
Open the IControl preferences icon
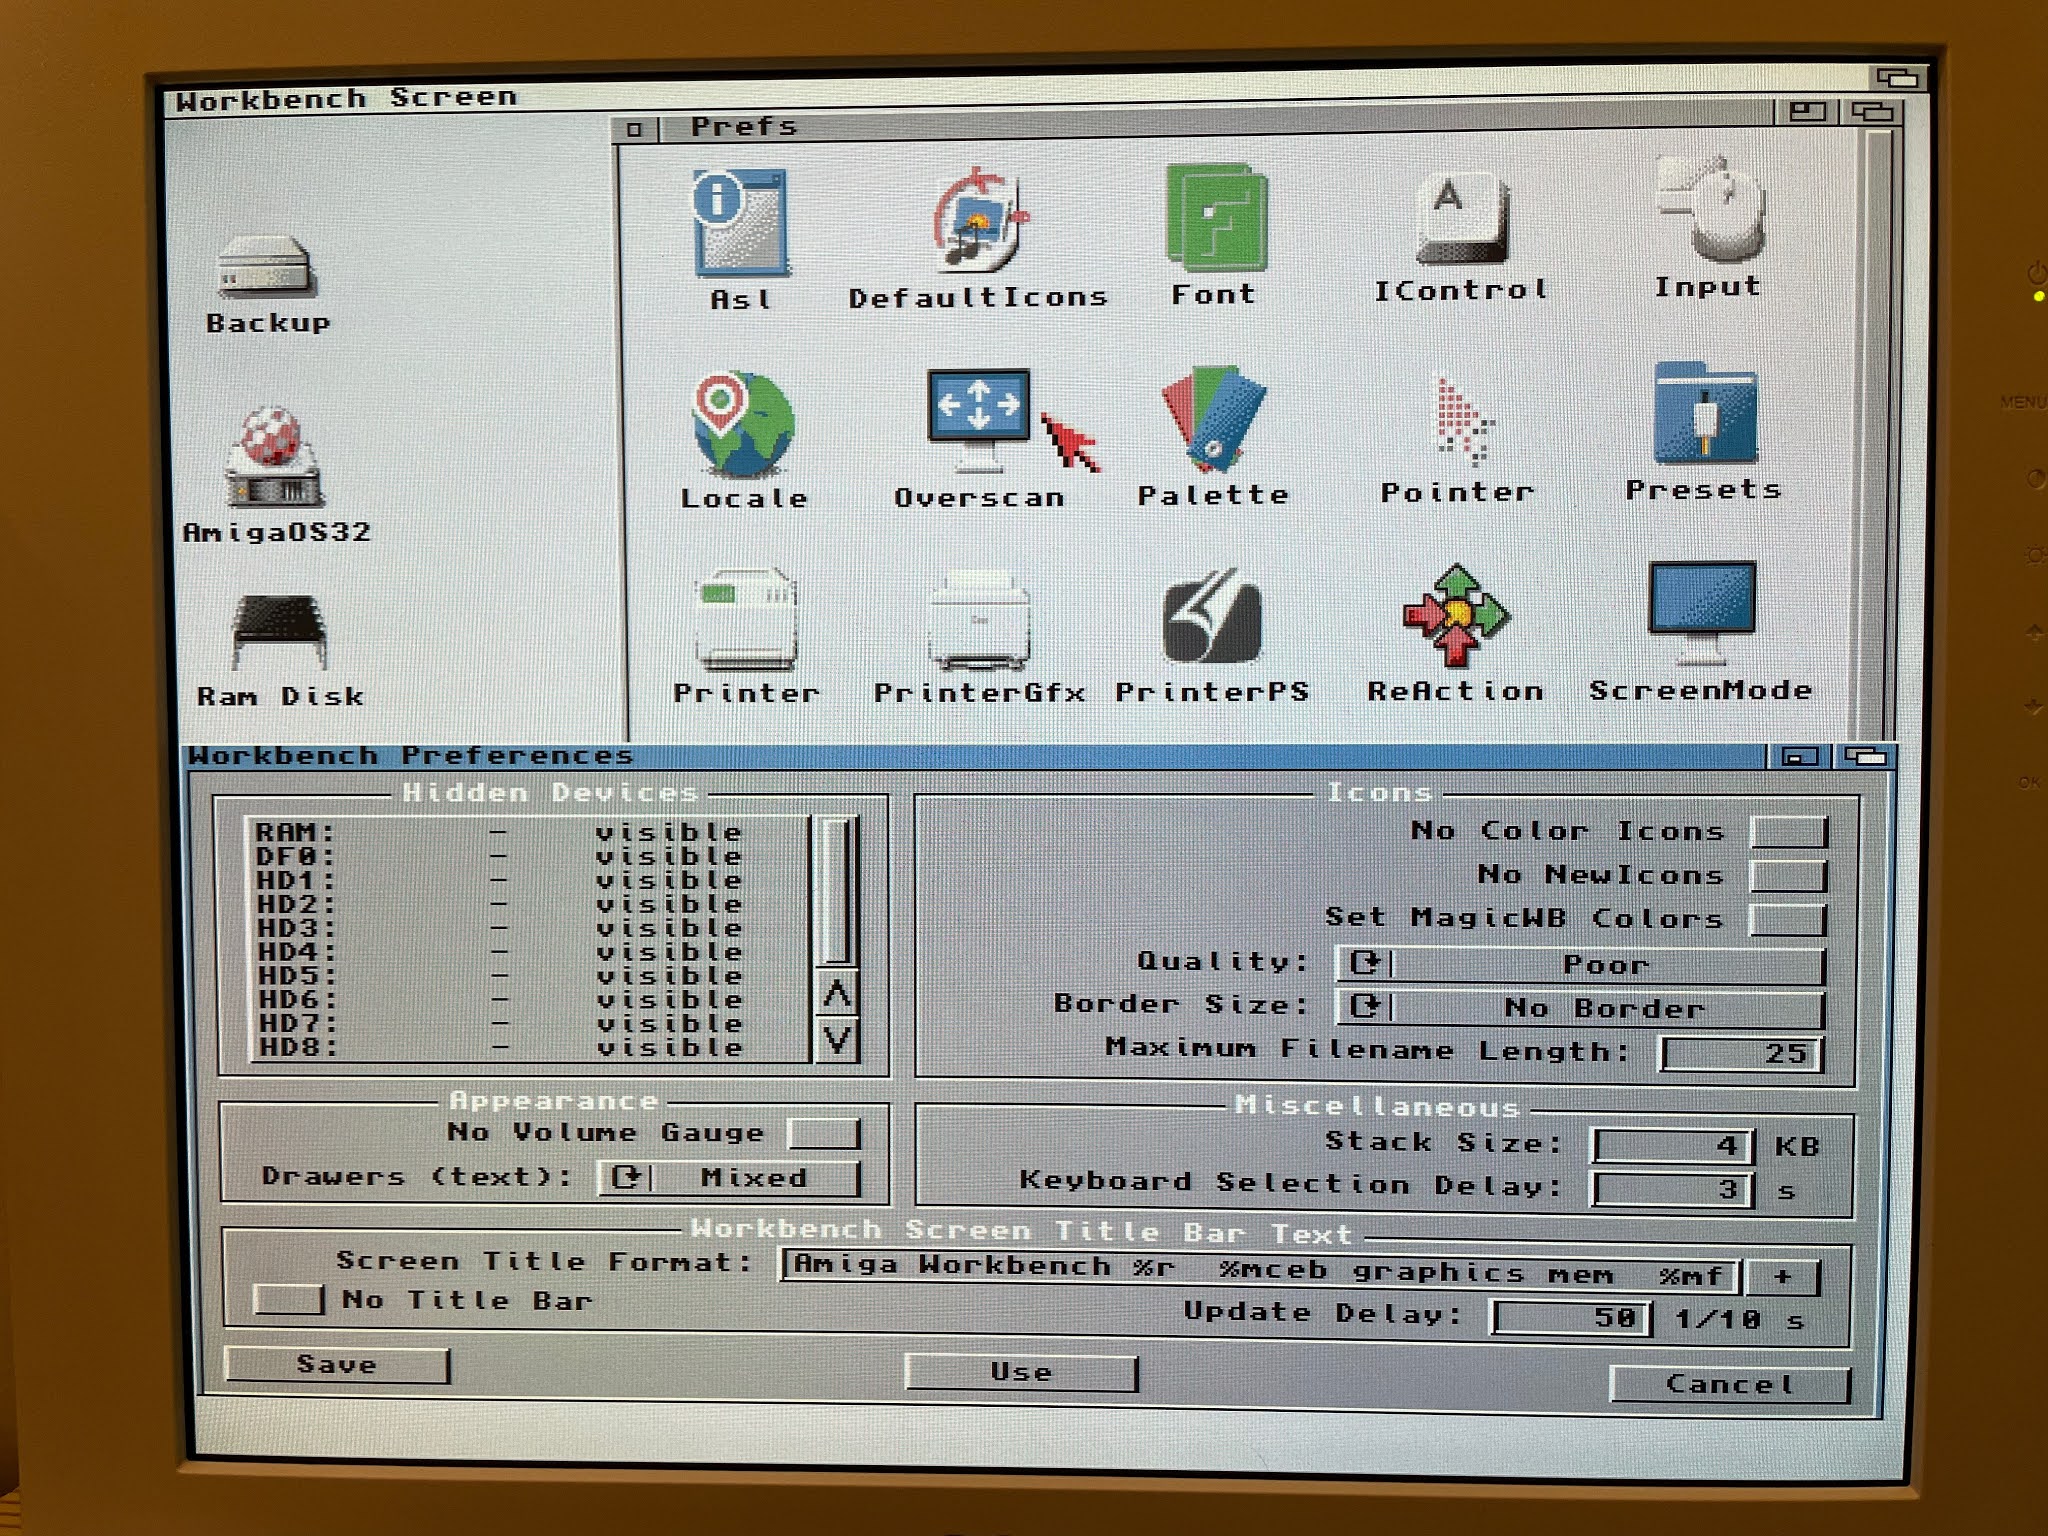[1461, 218]
